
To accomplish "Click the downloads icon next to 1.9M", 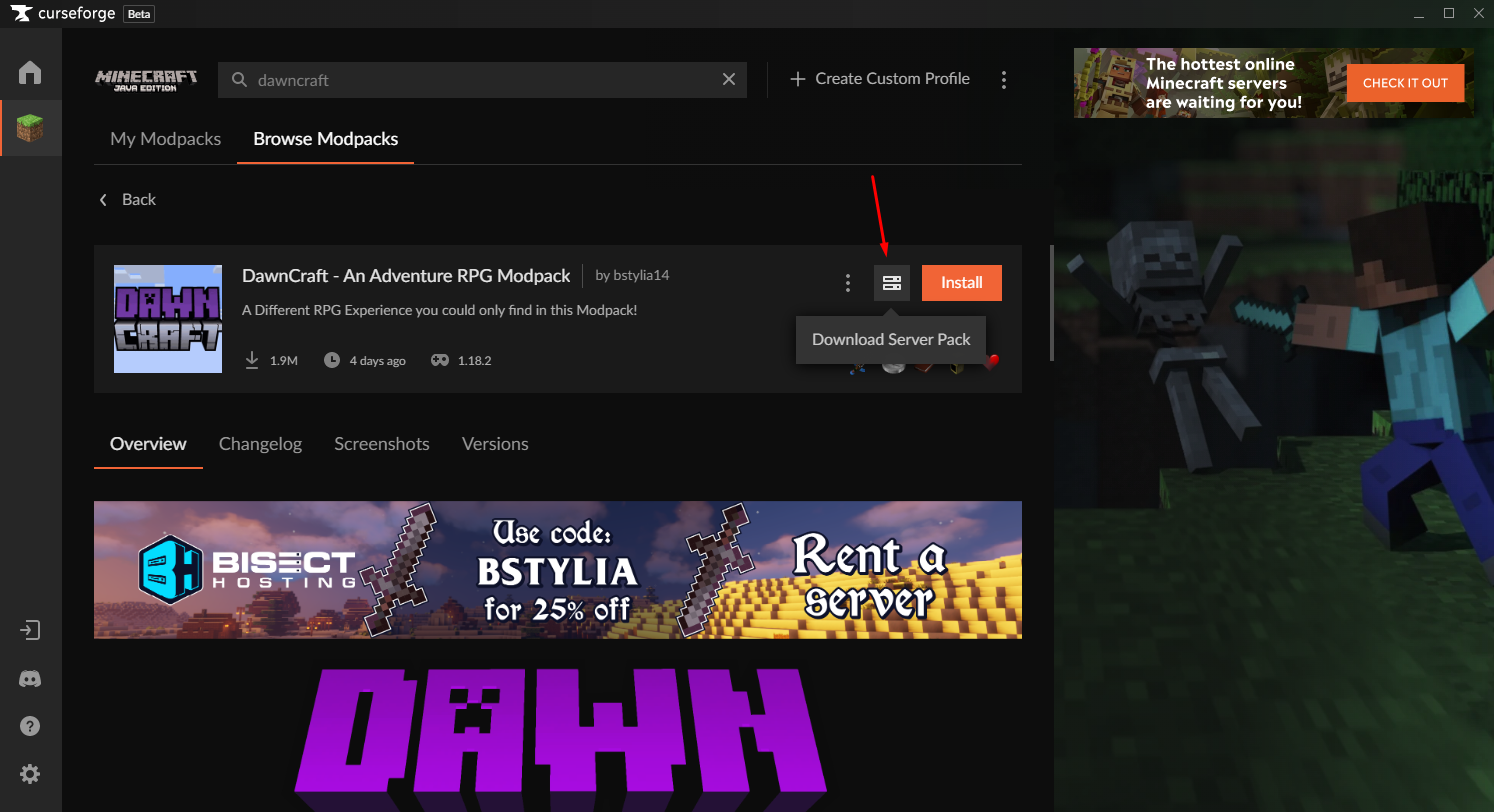I will click(253, 360).
